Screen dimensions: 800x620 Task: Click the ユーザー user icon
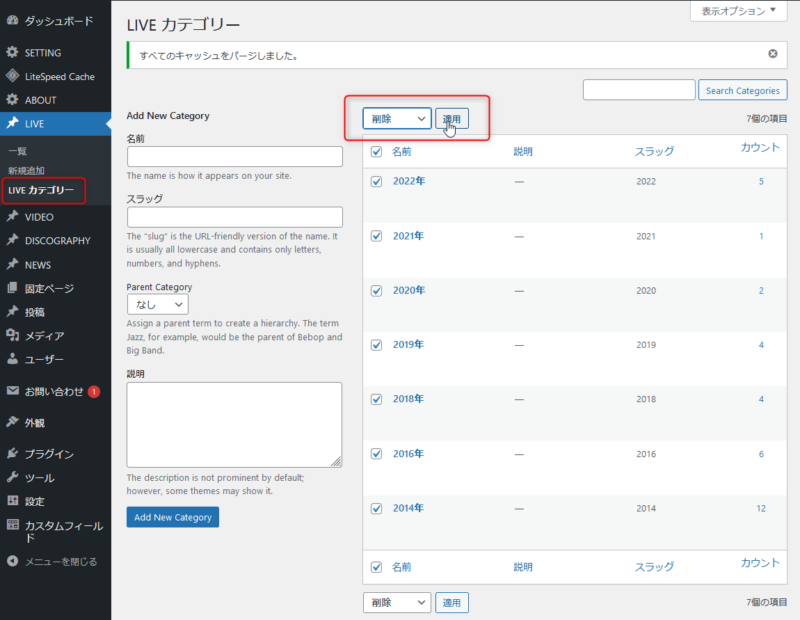coord(12,359)
